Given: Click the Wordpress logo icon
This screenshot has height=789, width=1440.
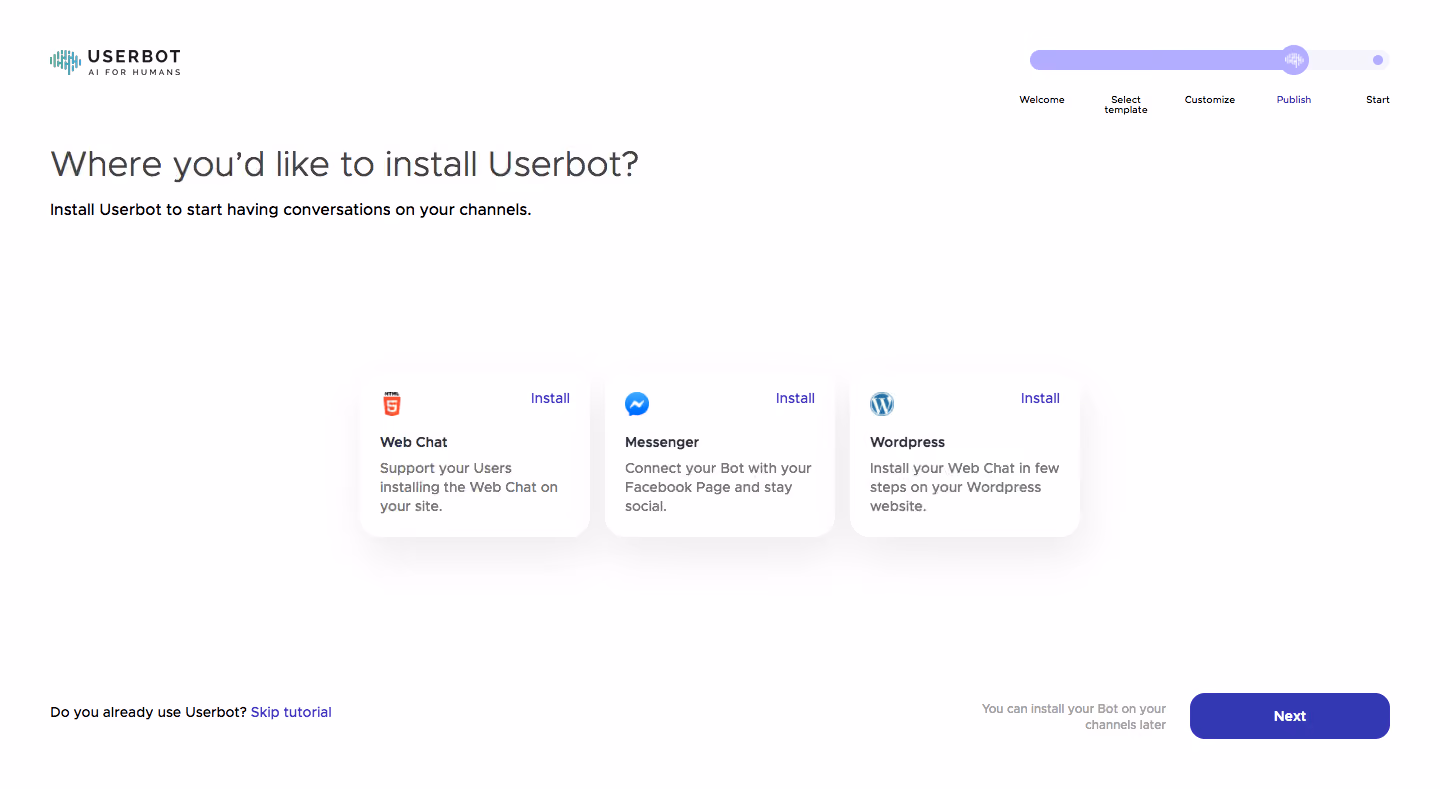Looking at the screenshot, I should (882, 404).
